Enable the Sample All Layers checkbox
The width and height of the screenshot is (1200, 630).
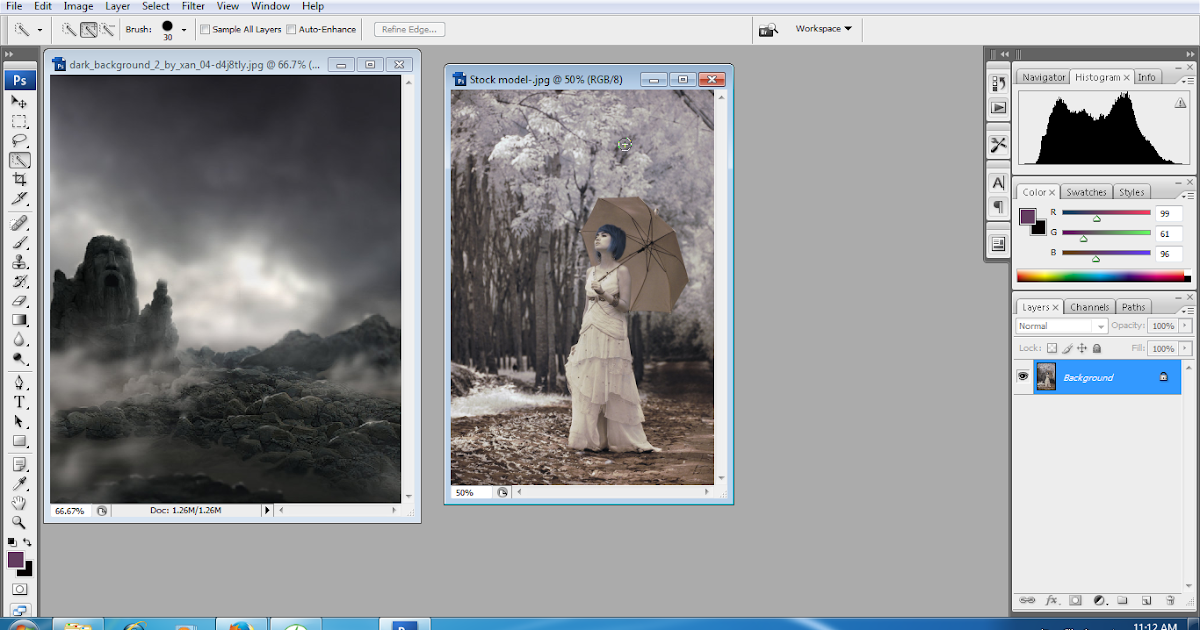pos(207,29)
